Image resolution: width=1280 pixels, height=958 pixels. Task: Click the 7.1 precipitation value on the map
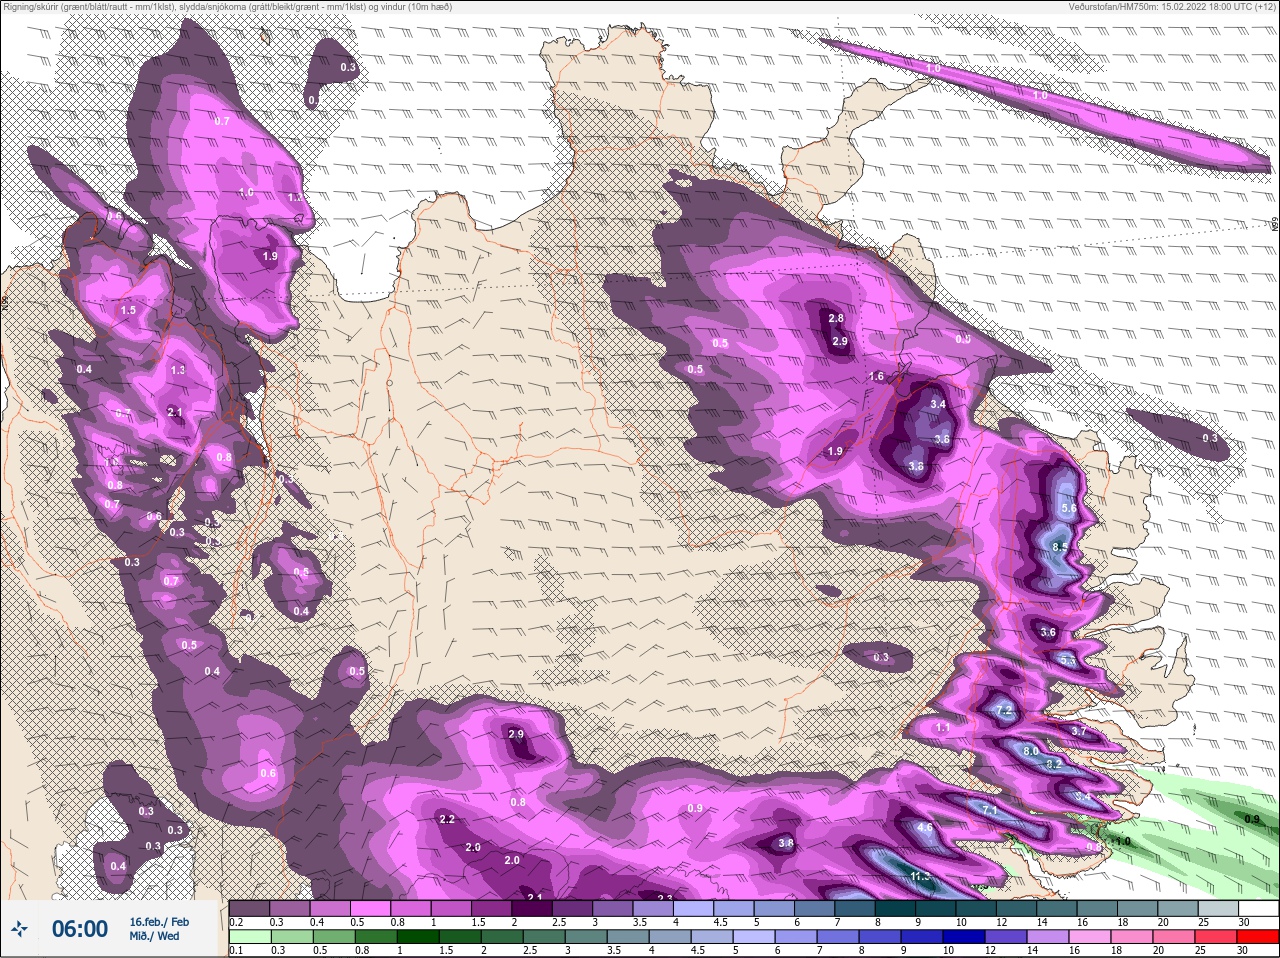pyautogui.click(x=990, y=810)
